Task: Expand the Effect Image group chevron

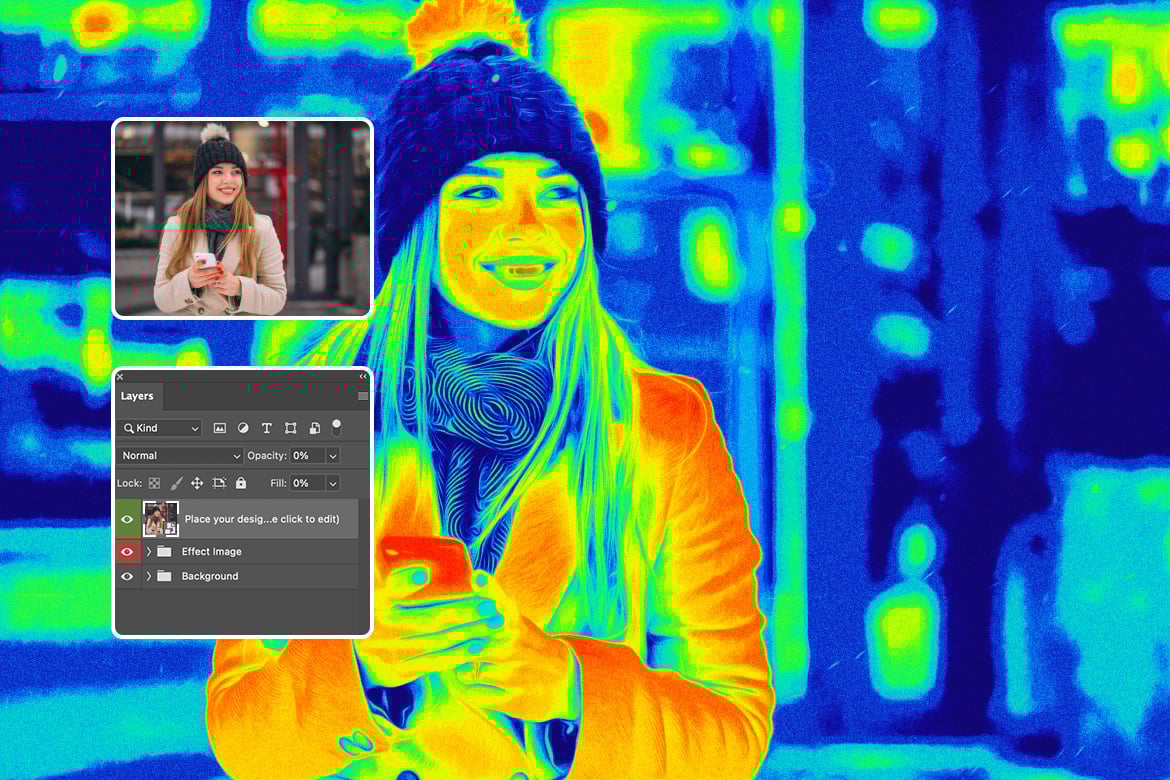Action: (x=148, y=552)
